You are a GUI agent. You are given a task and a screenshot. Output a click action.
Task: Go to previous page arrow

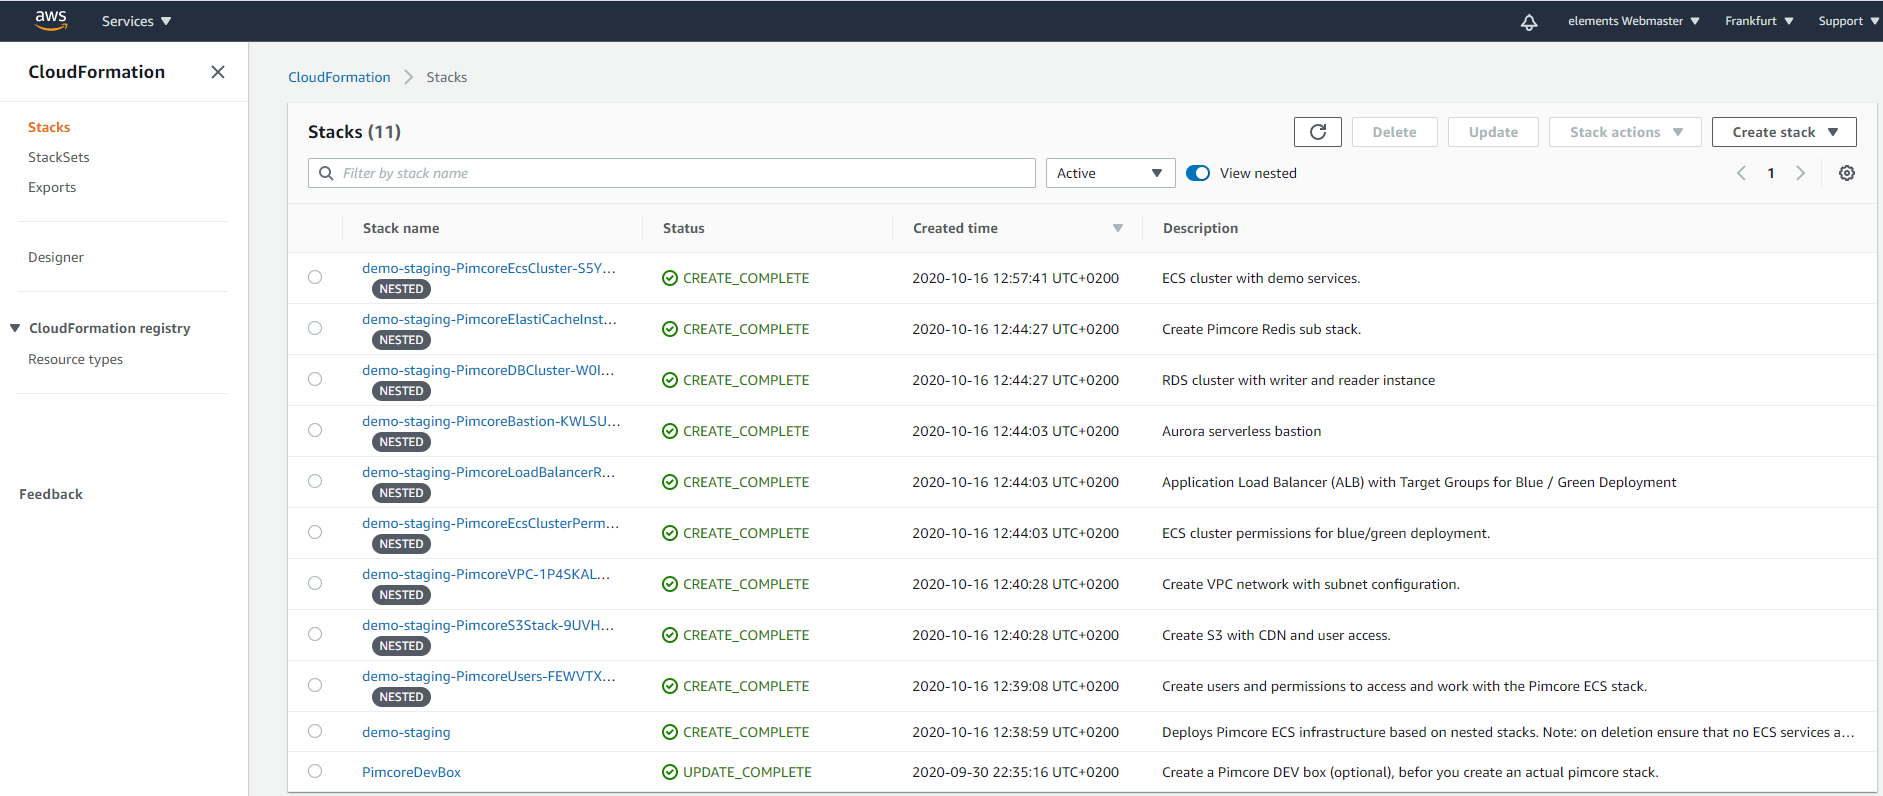pyautogui.click(x=1741, y=173)
